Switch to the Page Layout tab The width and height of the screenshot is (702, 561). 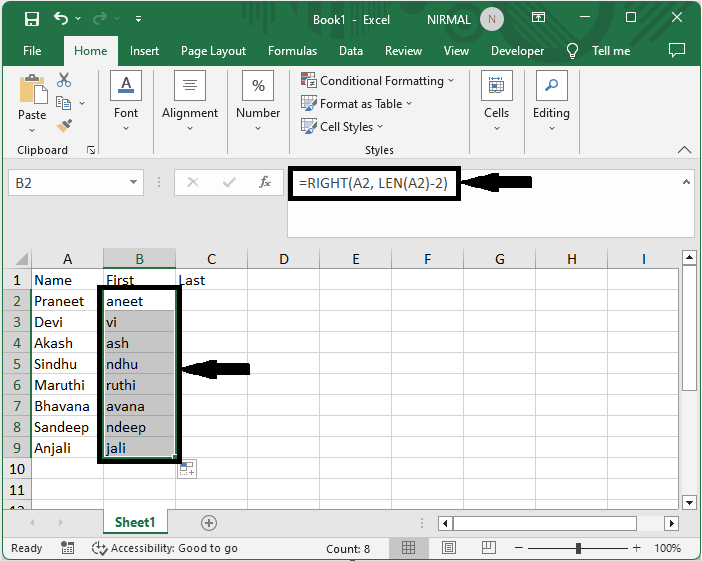tap(213, 51)
